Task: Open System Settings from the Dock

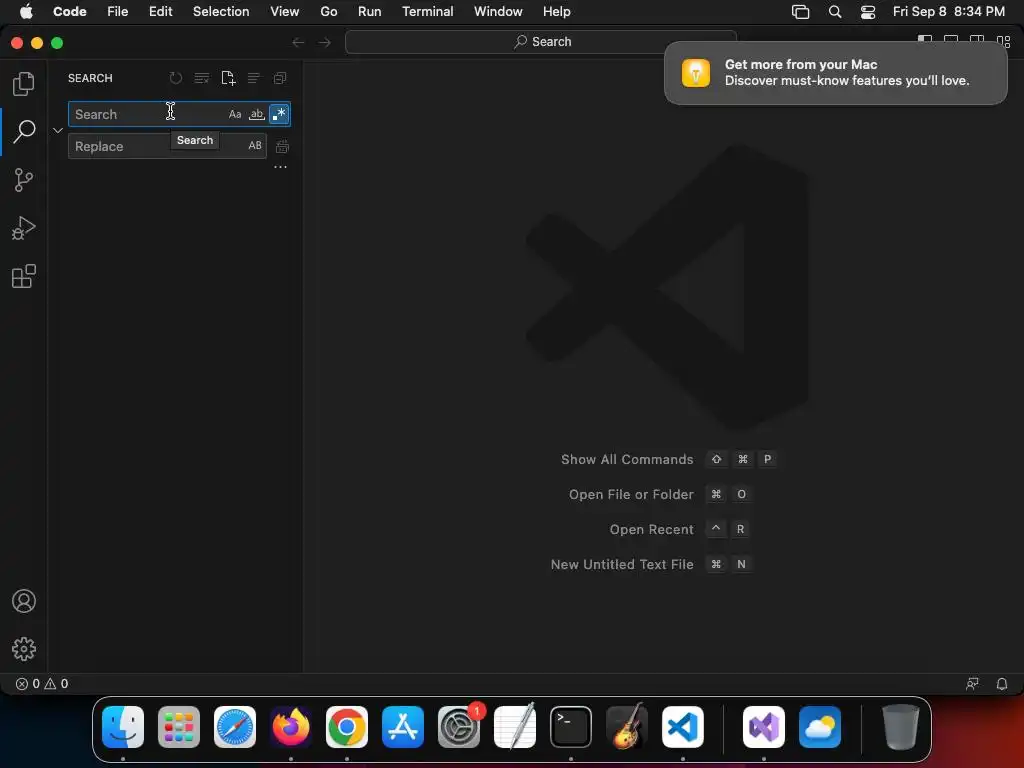Action: [459, 727]
